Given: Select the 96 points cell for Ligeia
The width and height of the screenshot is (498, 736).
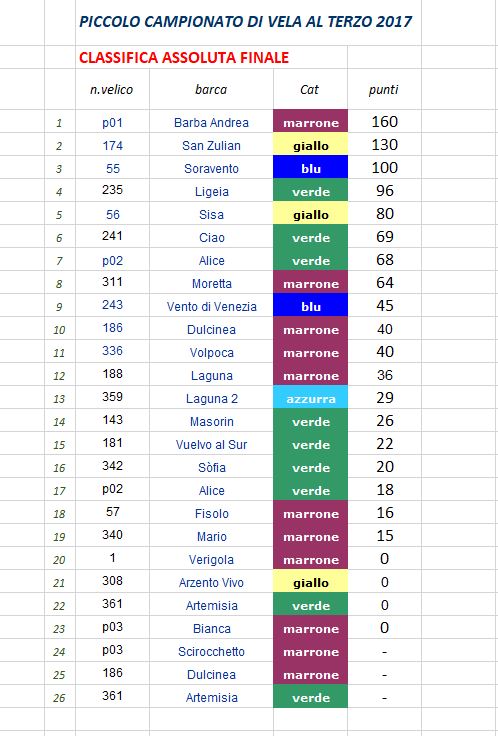Looking at the screenshot, I should [x=384, y=190].
